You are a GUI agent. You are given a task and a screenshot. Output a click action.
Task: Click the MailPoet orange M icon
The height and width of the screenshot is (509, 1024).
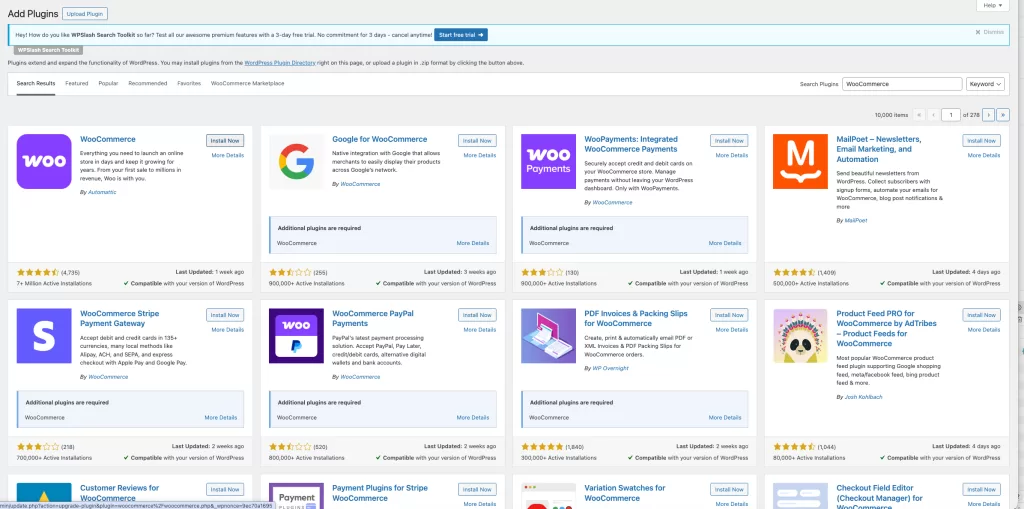(x=800, y=161)
